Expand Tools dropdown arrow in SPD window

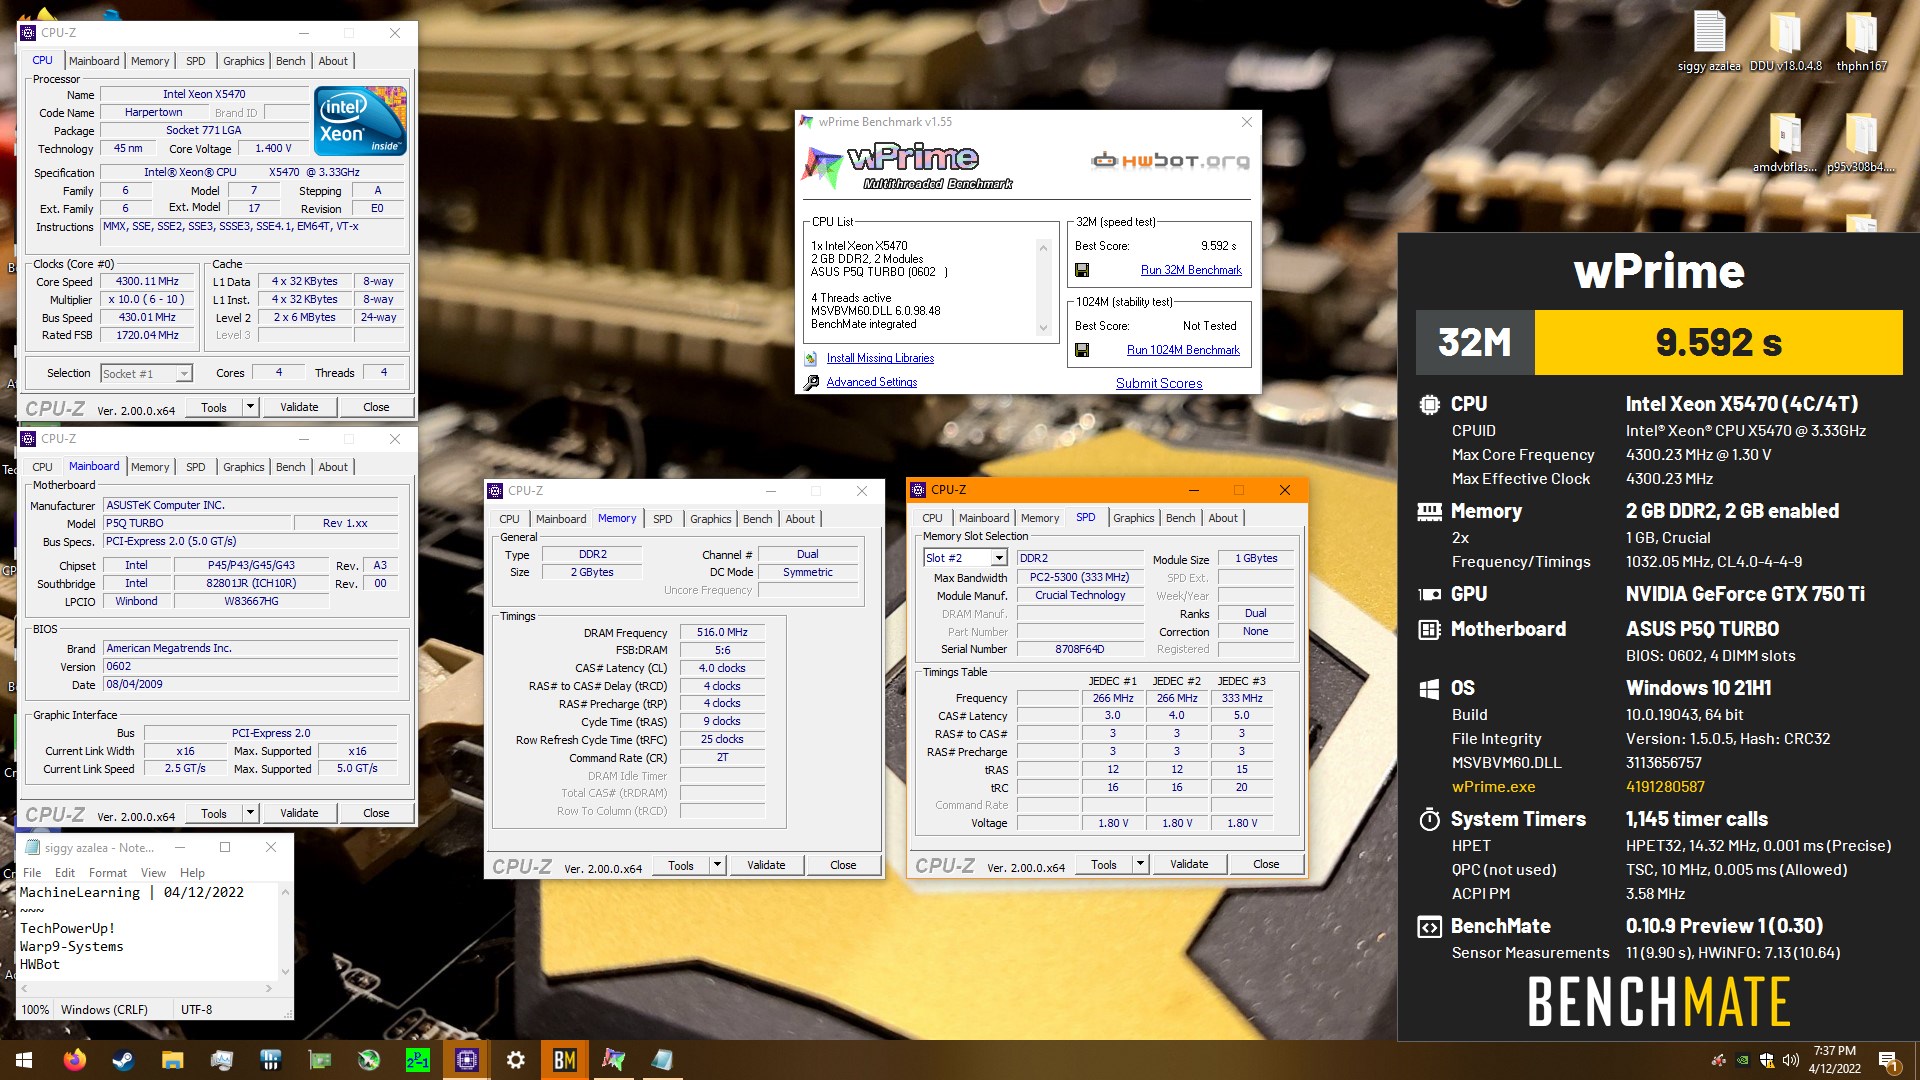tap(1140, 864)
